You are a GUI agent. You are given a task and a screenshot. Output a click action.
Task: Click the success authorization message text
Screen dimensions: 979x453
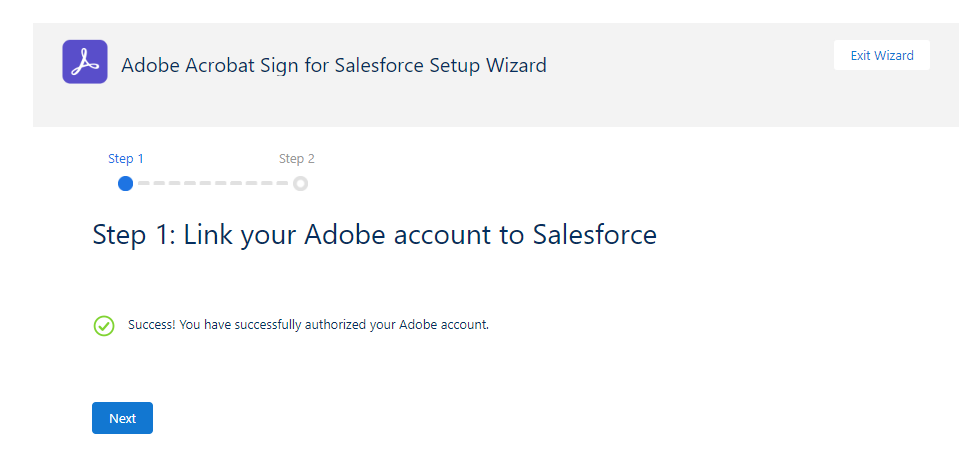click(x=308, y=325)
